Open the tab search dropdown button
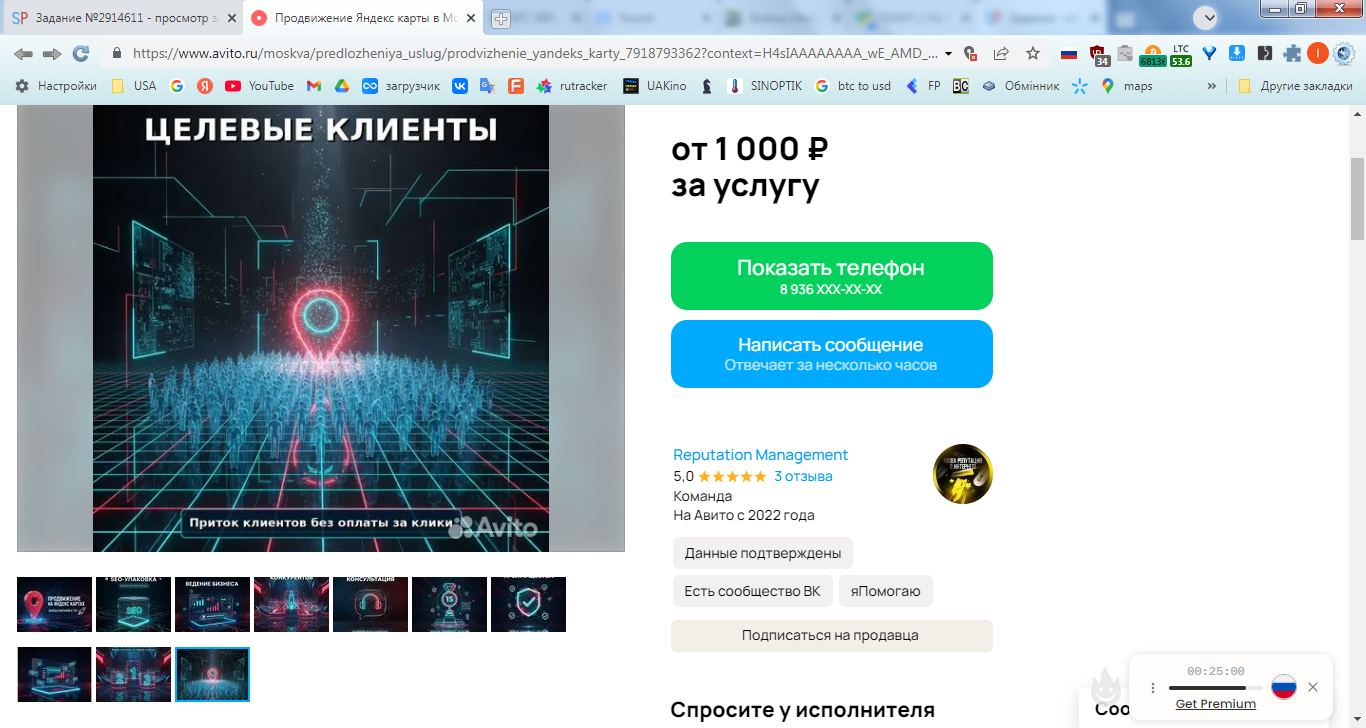This screenshot has width=1366, height=728. pyautogui.click(x=1206, y=17)
